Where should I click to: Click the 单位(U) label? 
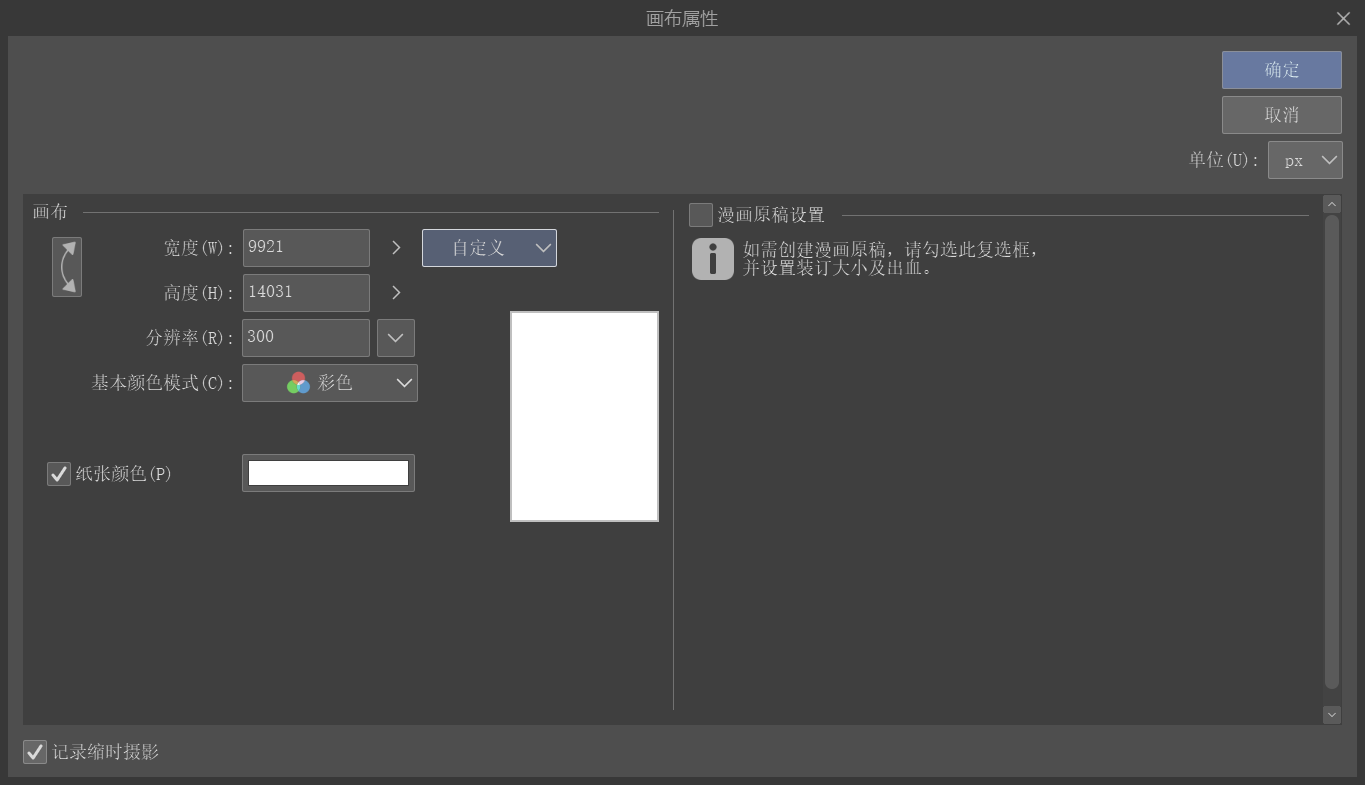click(1224, 160)
